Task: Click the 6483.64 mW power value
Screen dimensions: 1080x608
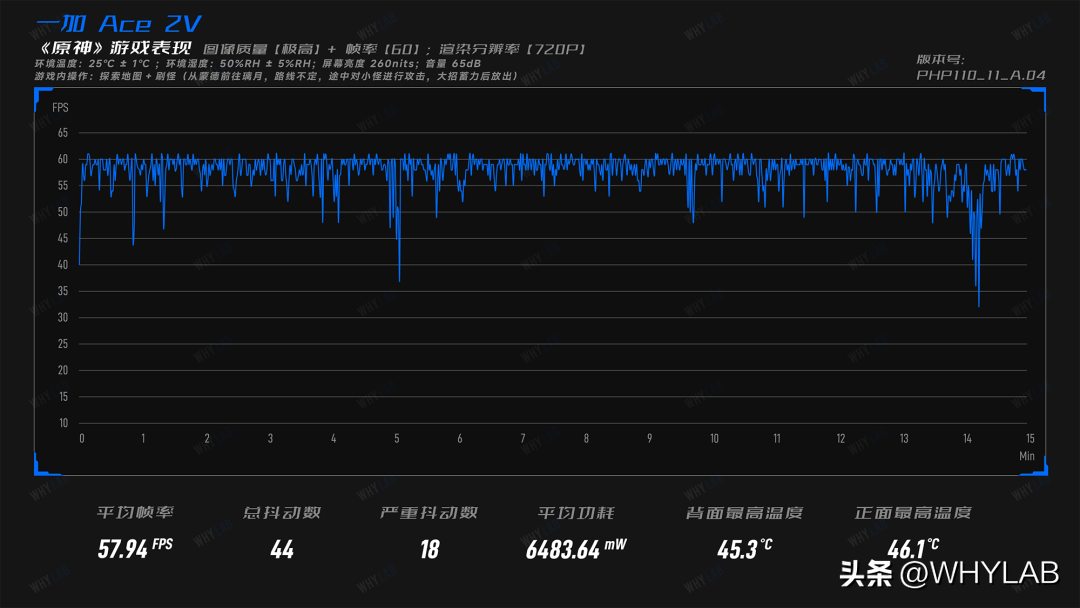Action: 576,549
